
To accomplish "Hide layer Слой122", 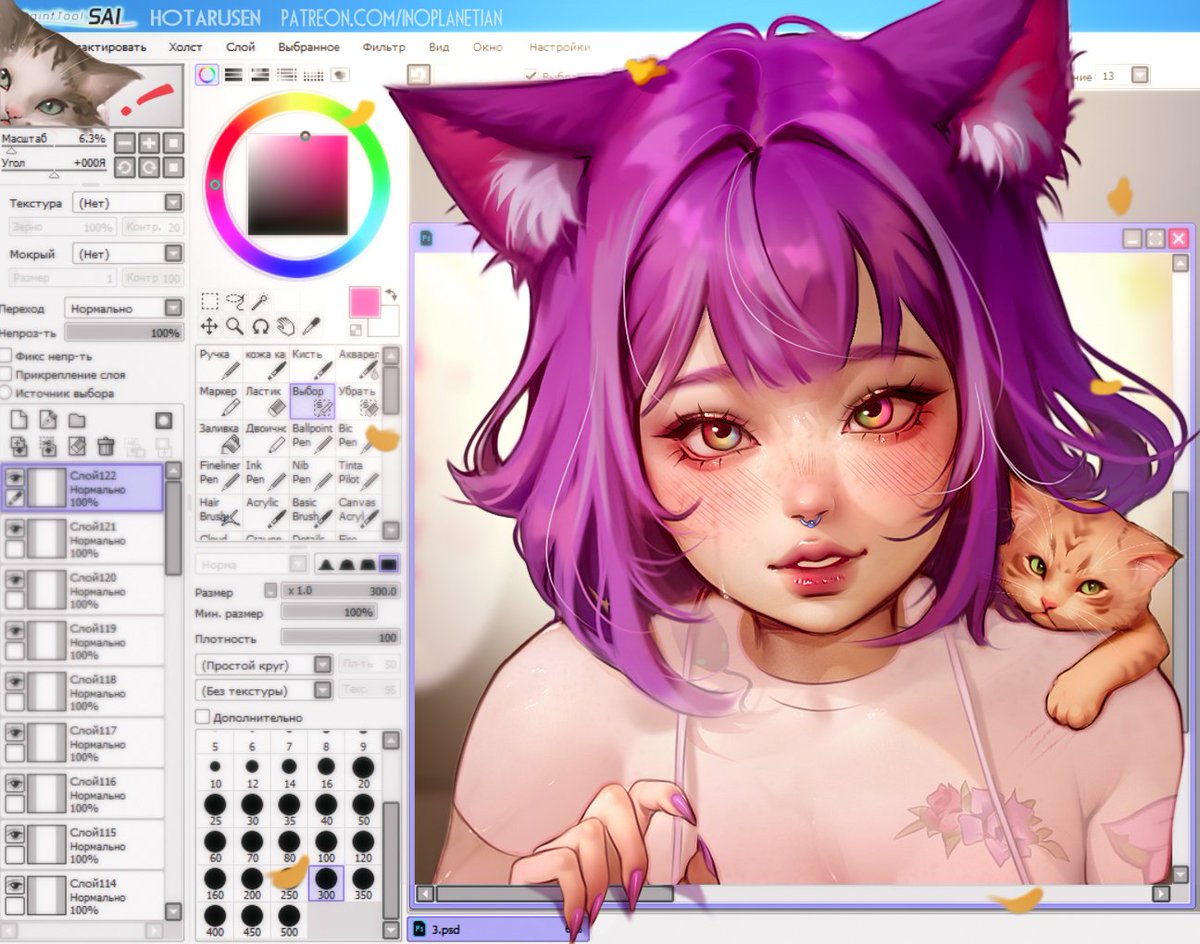I will (15, 478).
